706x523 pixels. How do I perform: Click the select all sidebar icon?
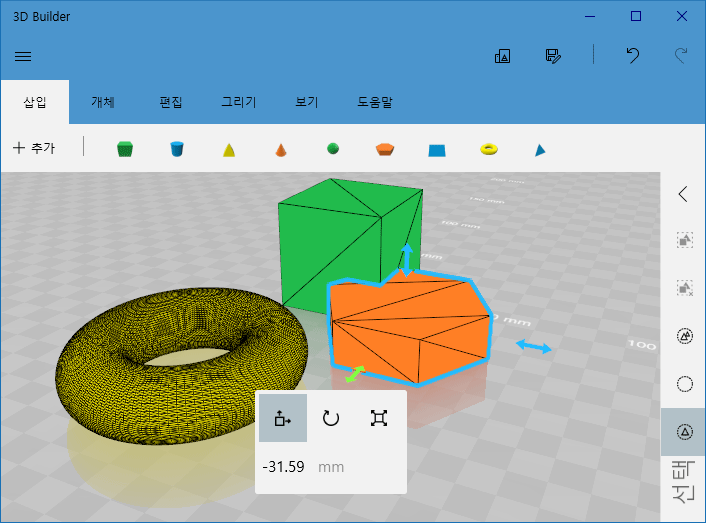point(685,336)
